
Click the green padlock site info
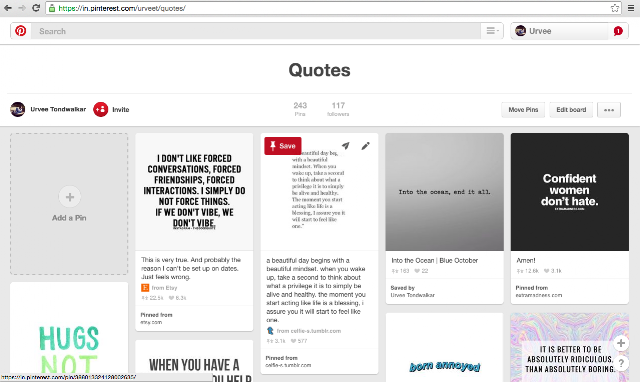pyautogui.click(x=51, y=8)
